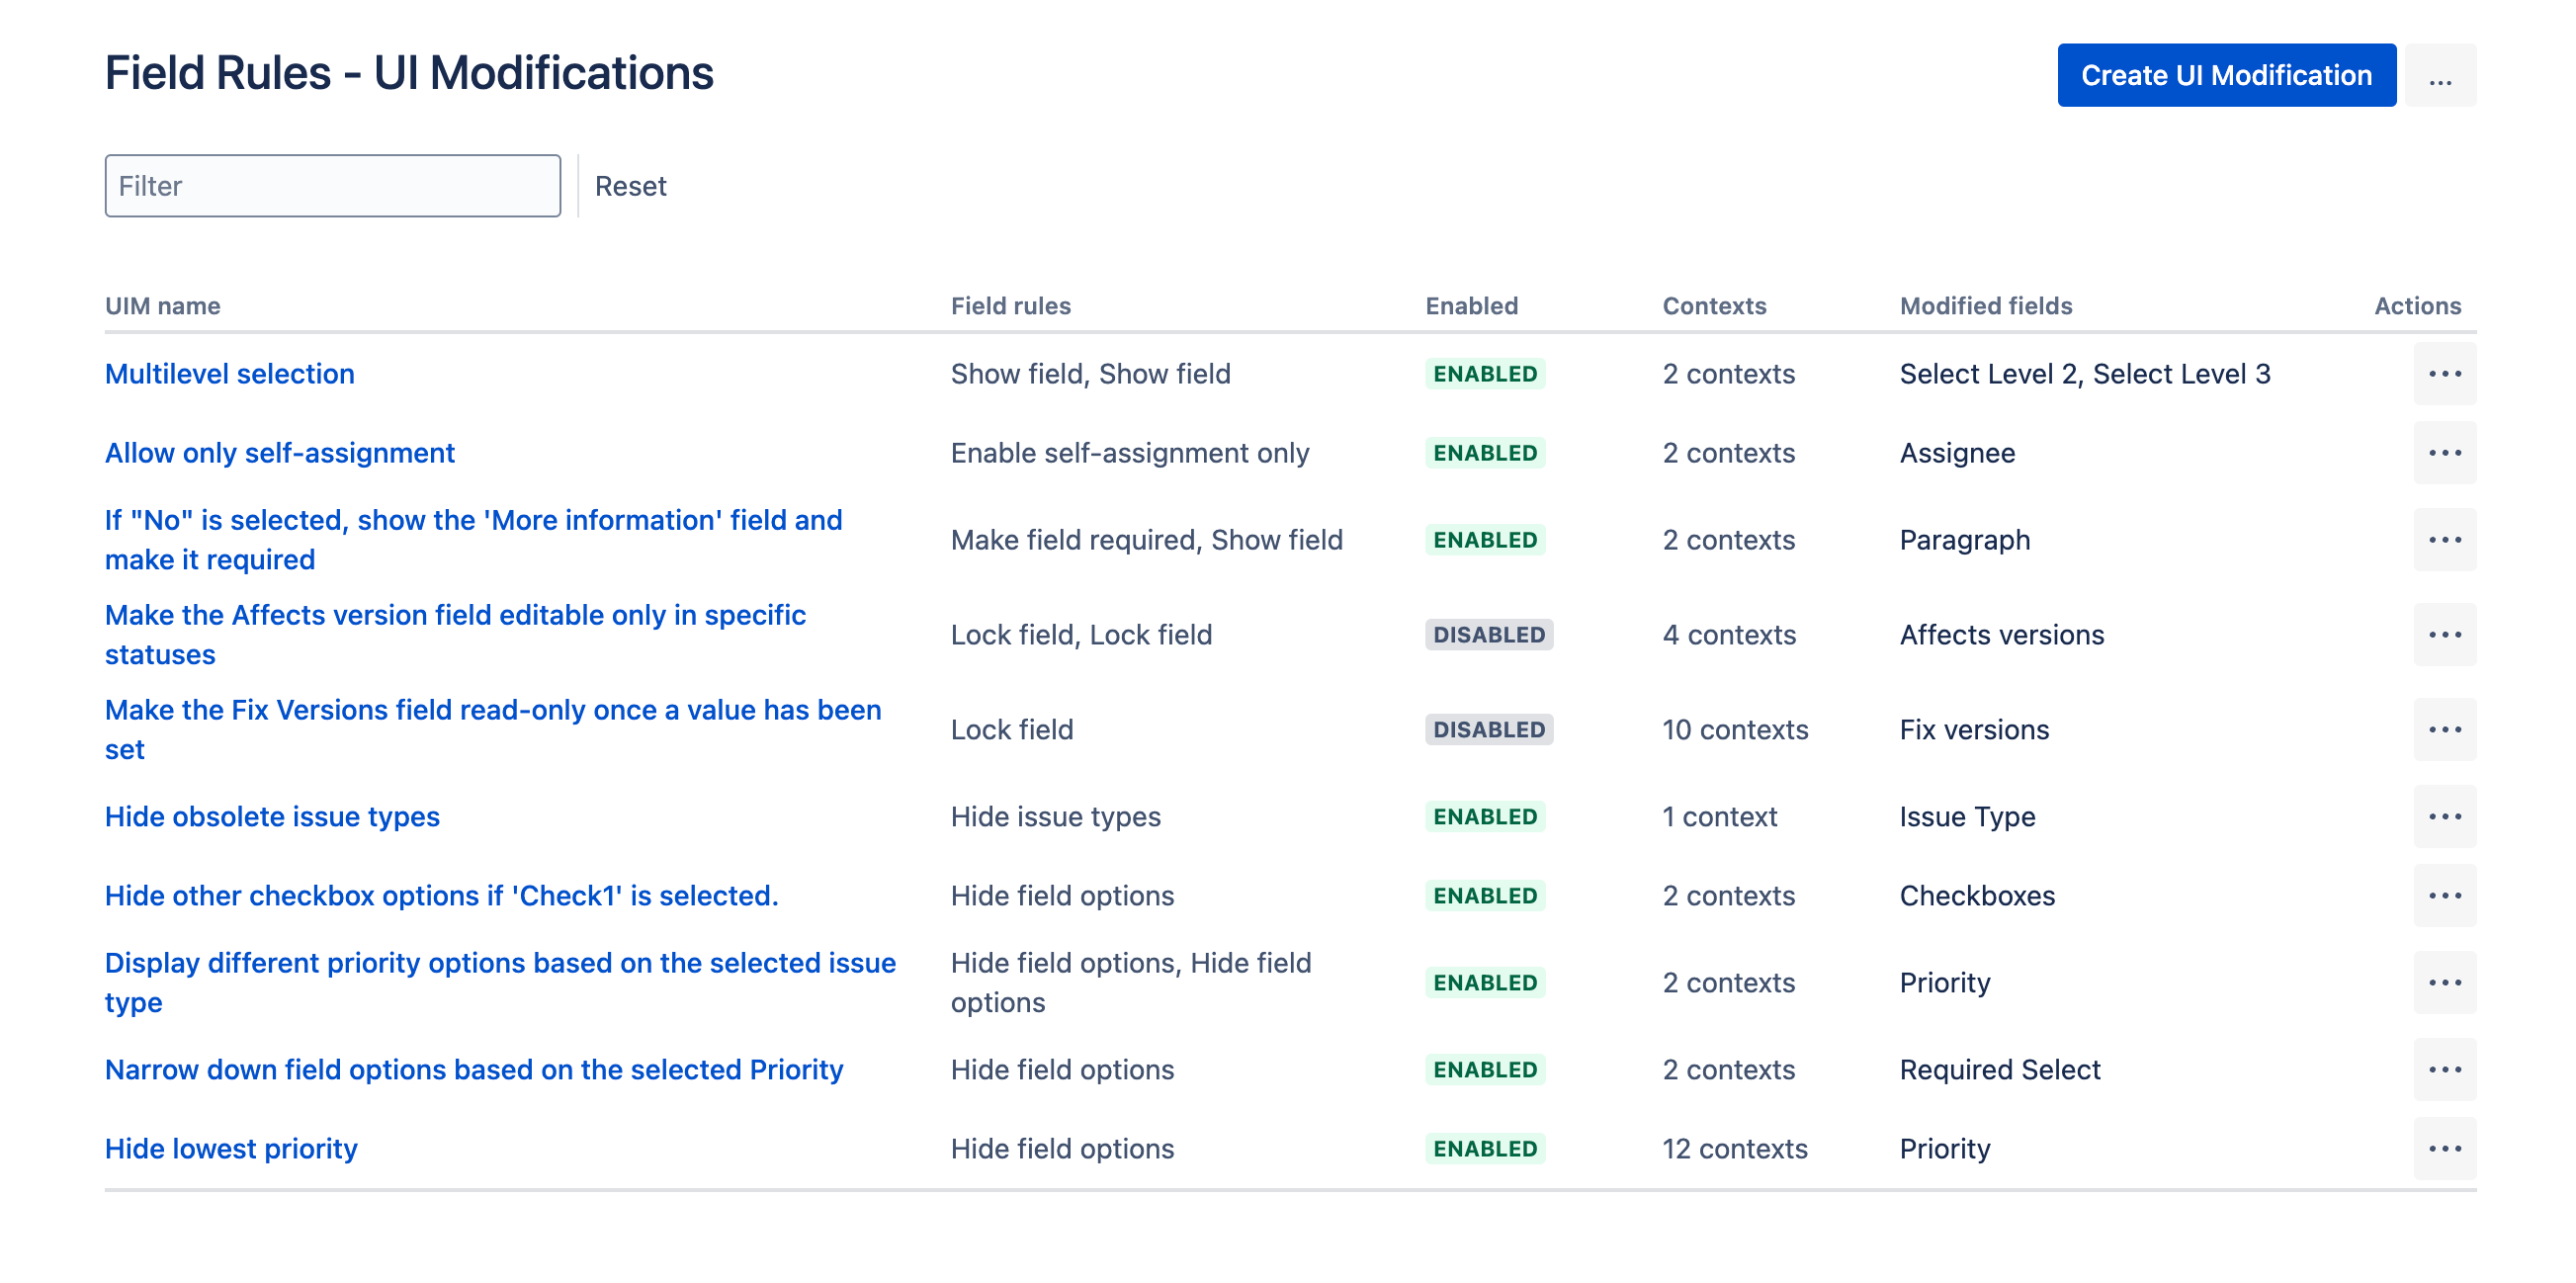This screenshot has width=2576, height=1283.
Task: Open Narrow down field options UIM link
Action: (x=473, y=1070)
